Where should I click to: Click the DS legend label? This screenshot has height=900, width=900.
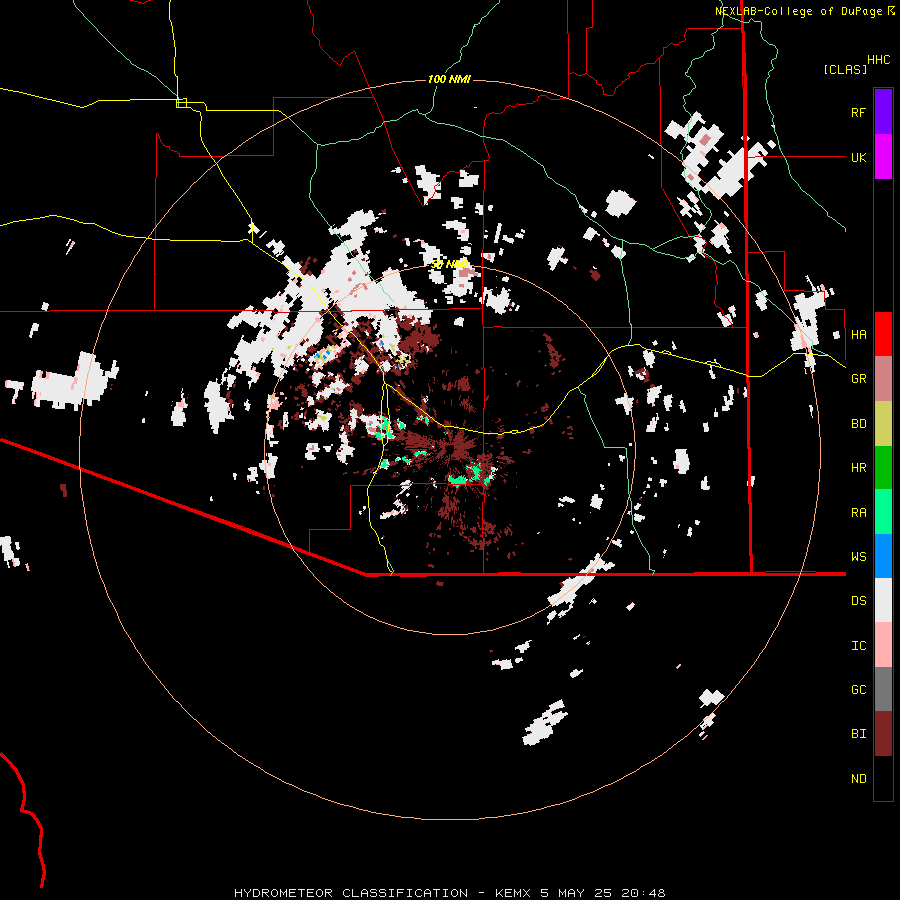(x=858, y=601)
